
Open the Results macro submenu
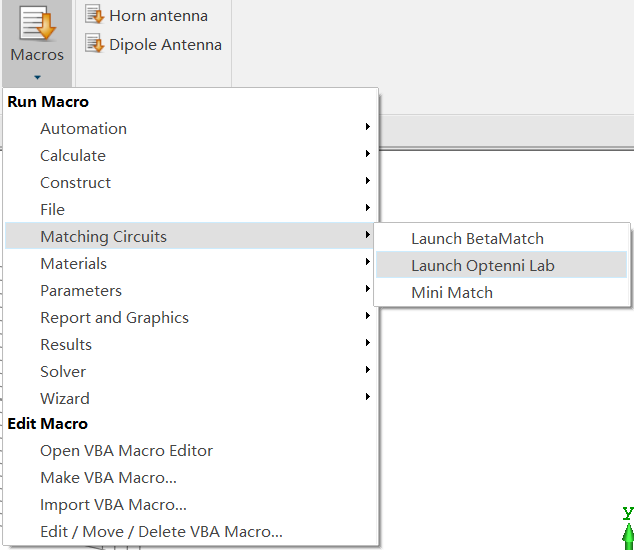pos(192,345)
